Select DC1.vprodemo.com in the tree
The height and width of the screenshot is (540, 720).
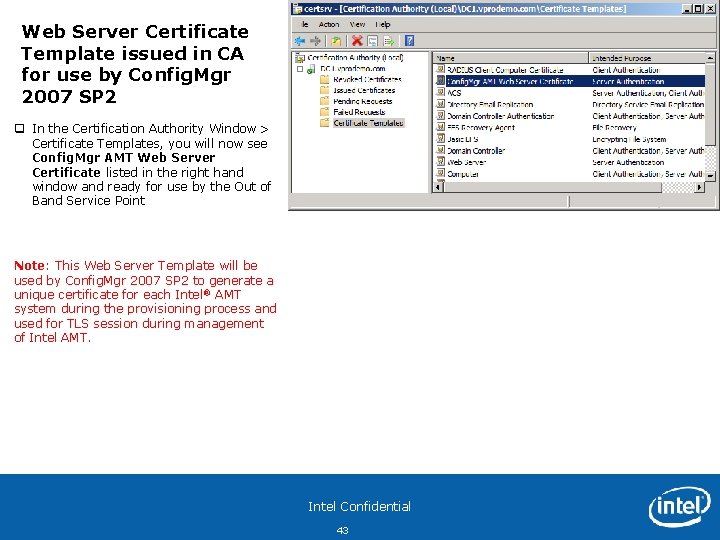[x=353, y=69]
